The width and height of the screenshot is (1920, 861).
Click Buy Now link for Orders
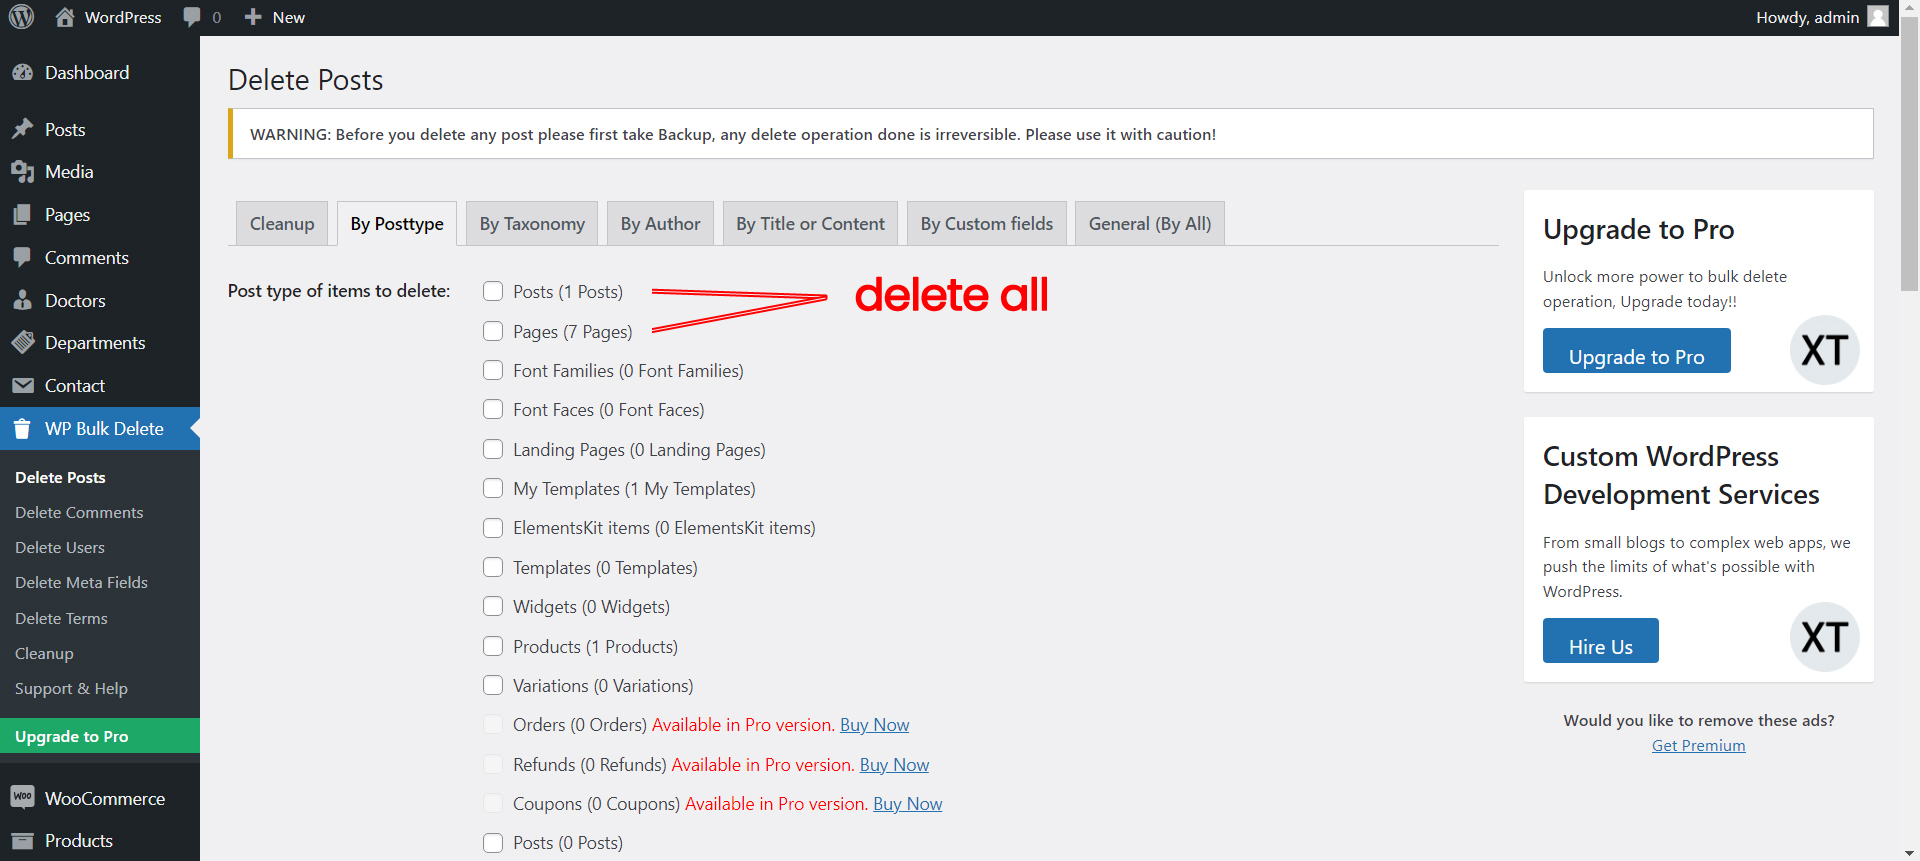tap(874, 725)
